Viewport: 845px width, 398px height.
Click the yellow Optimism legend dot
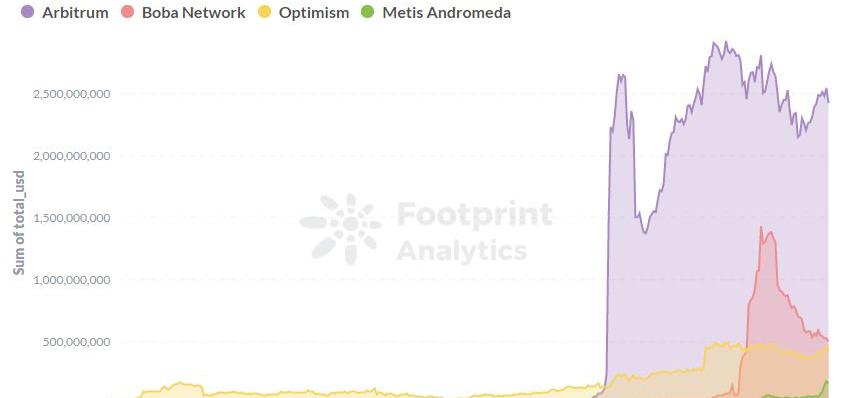pyautogui.click(x=265, y=12)
